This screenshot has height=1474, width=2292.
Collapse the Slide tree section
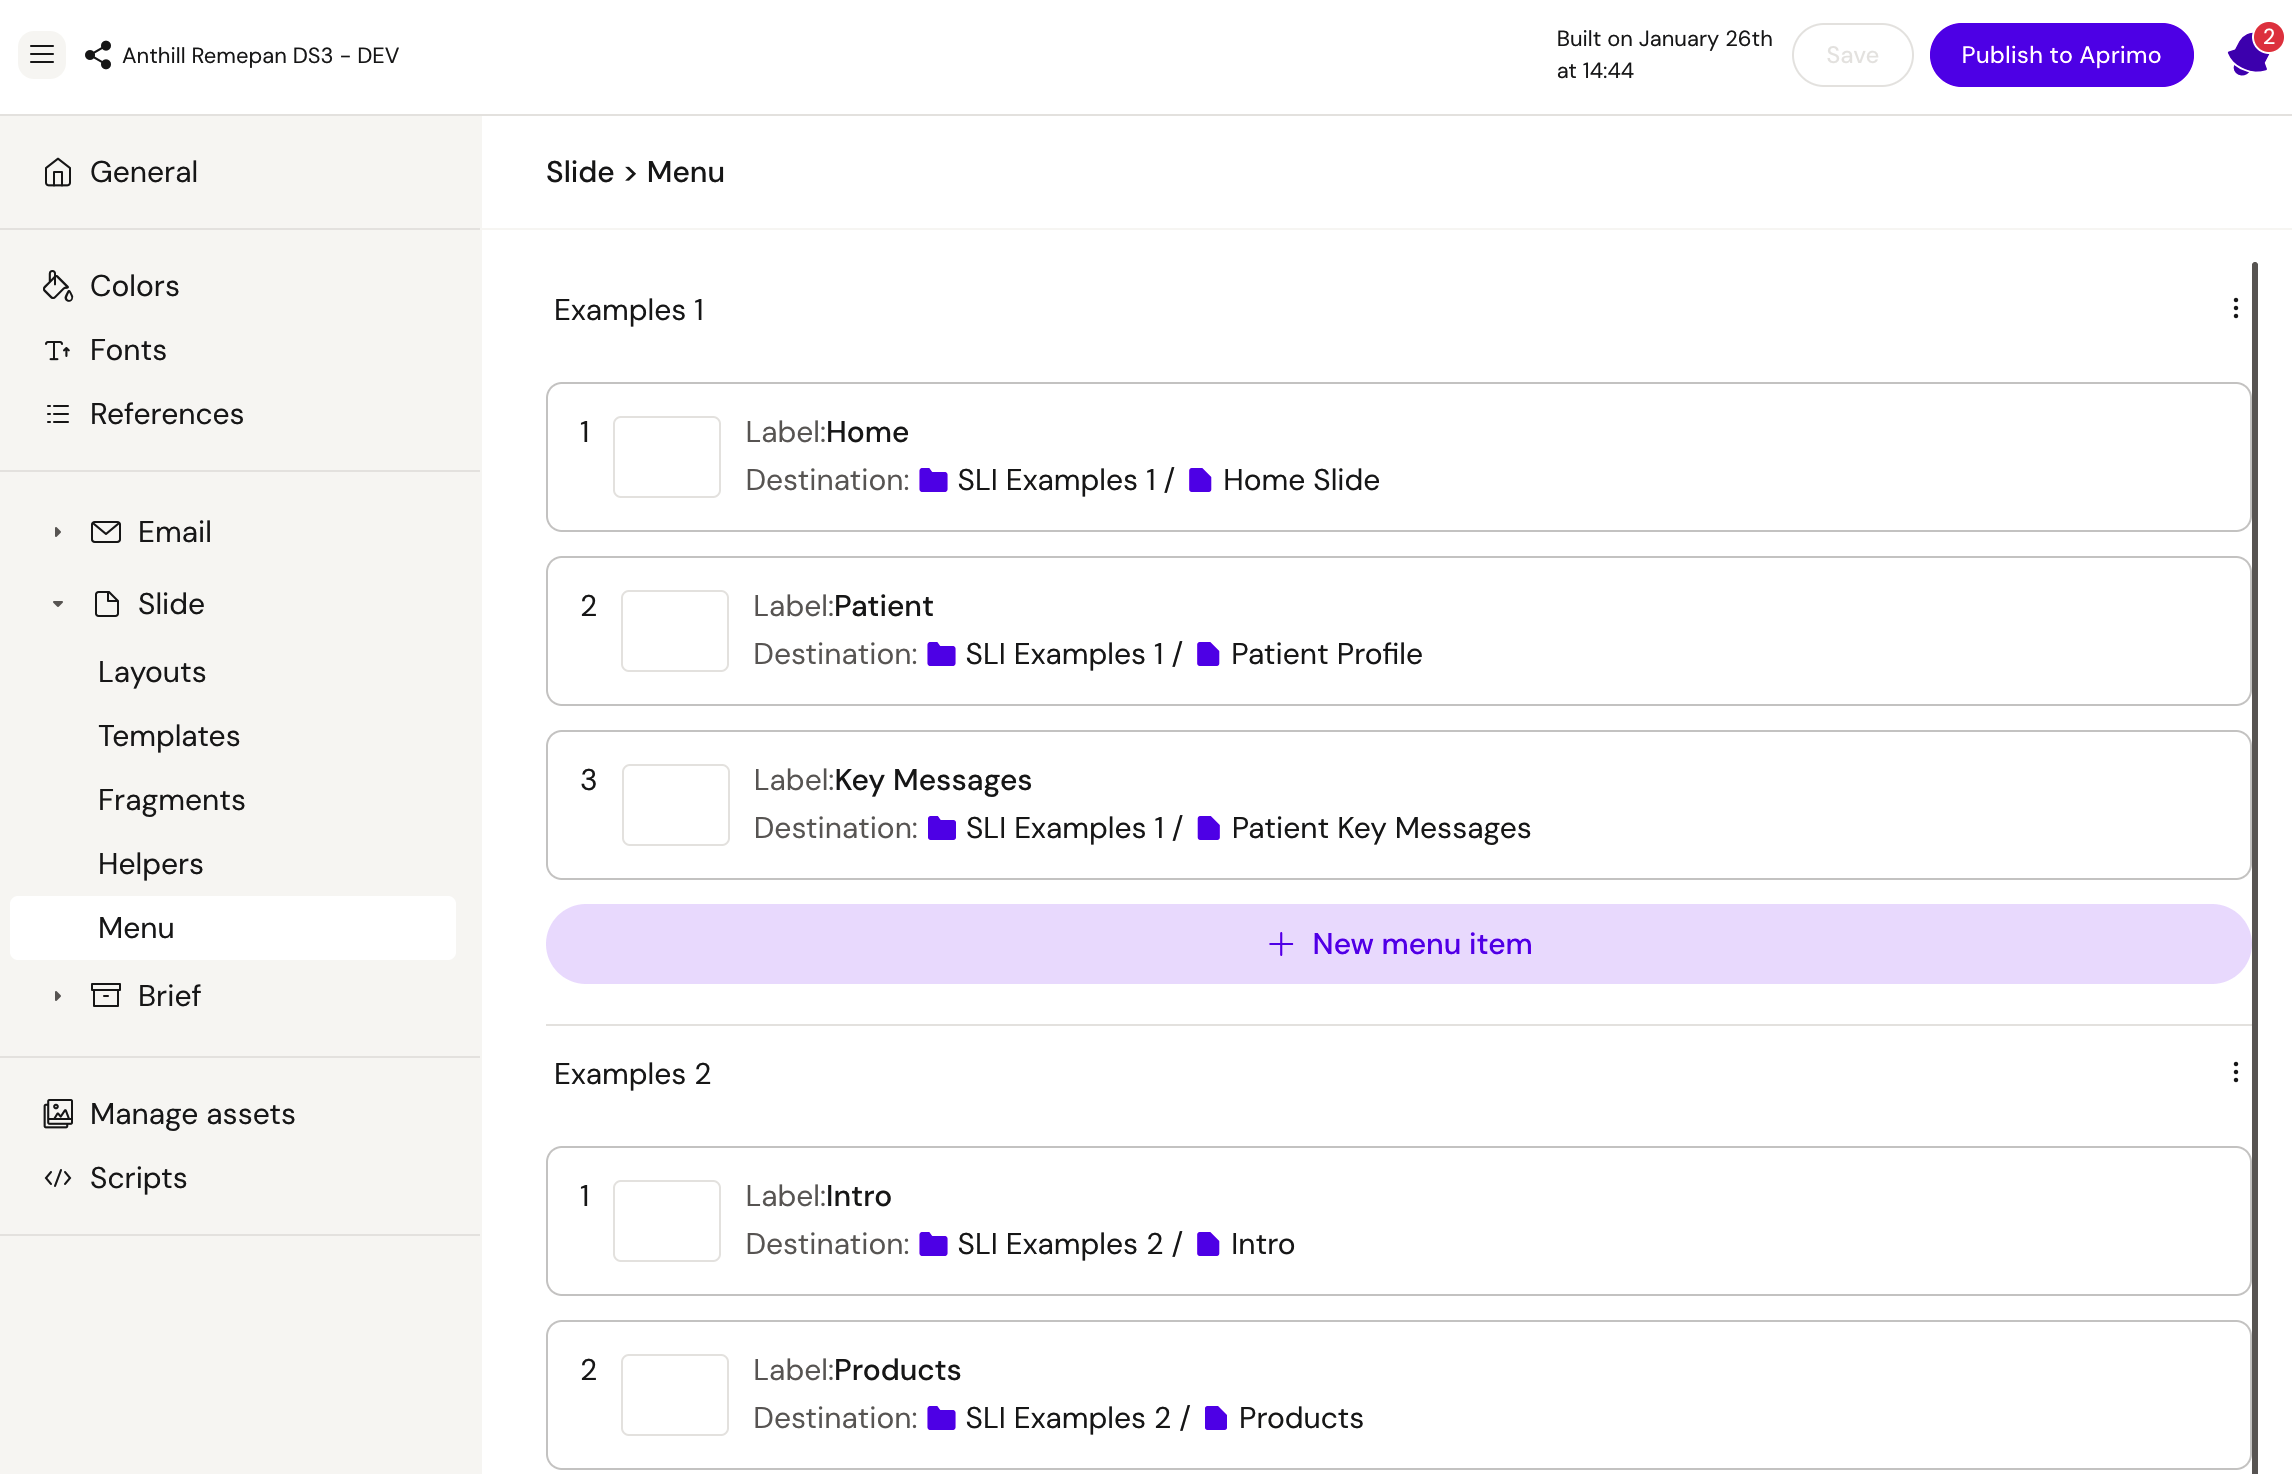coord(58,604)
